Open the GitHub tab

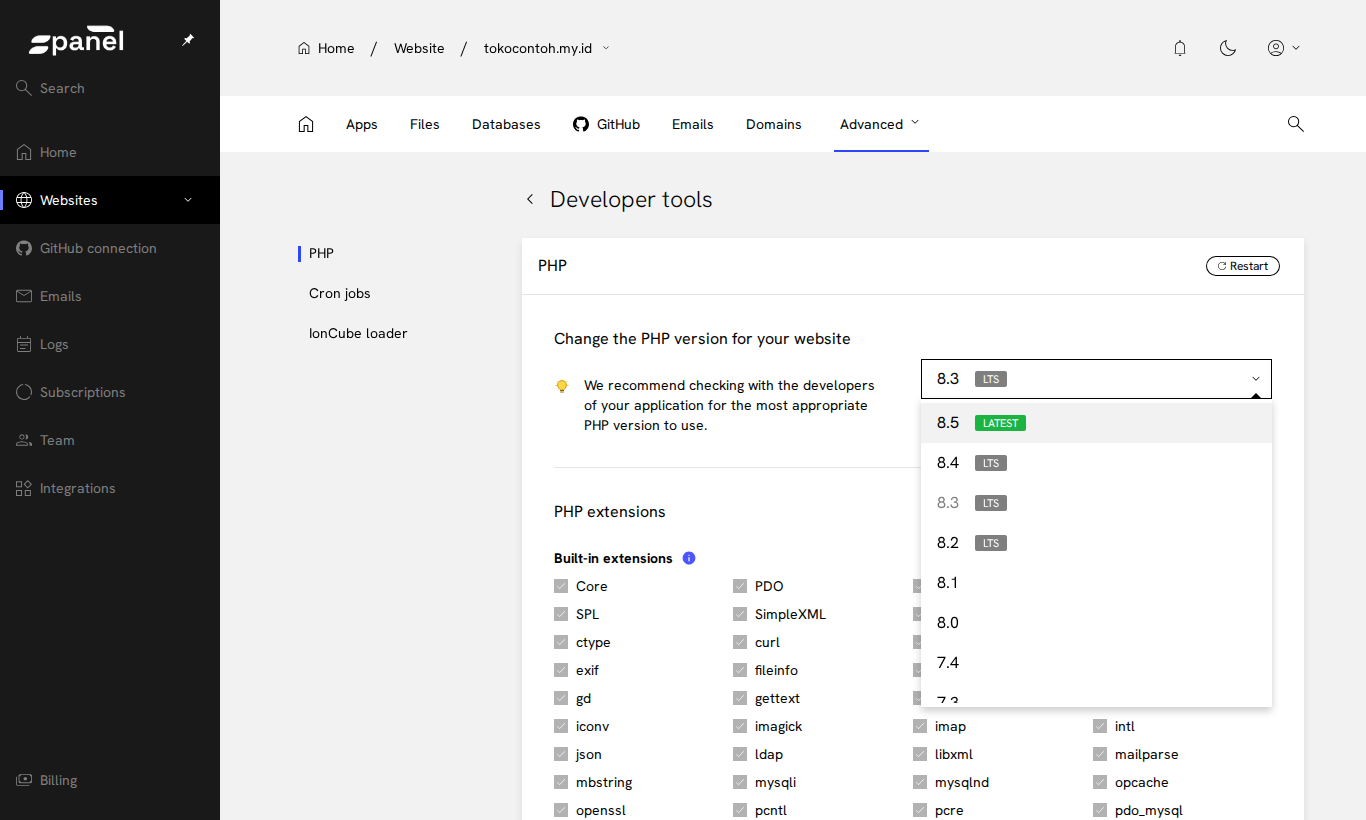point(606,124)
